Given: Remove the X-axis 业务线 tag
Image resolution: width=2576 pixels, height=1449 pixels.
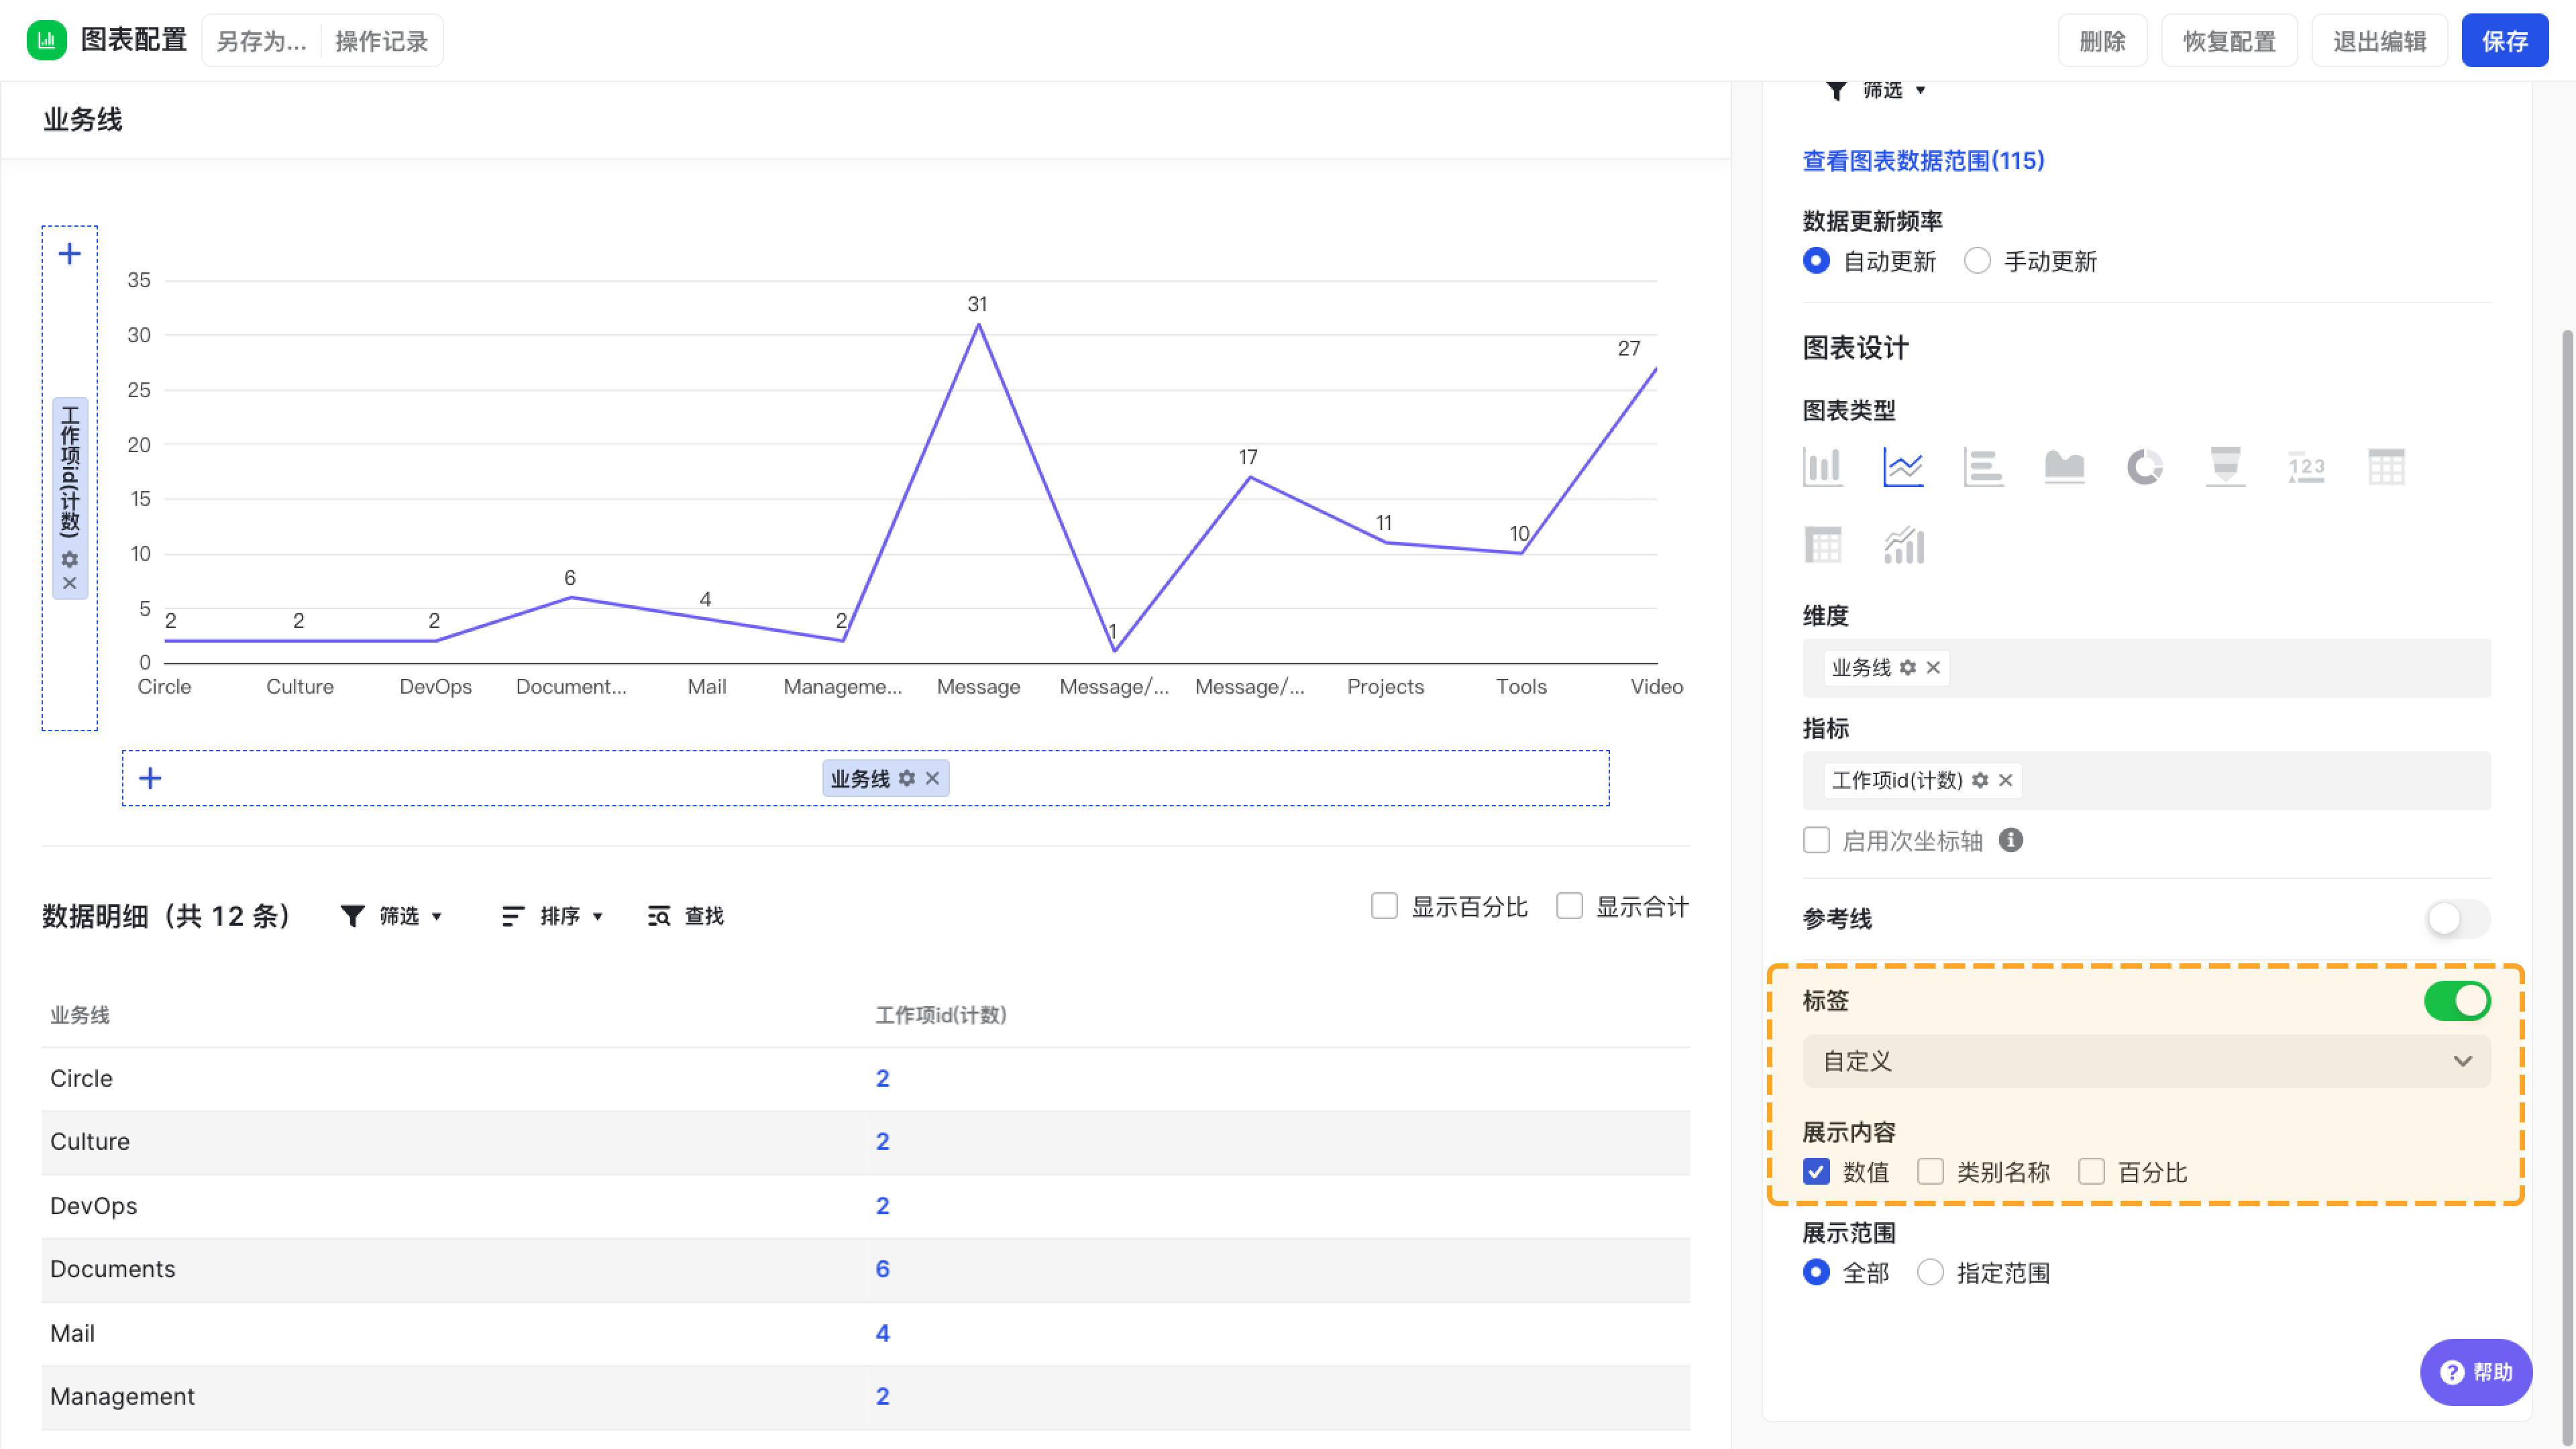Looking at the screenshot, I should coord(932,778).
